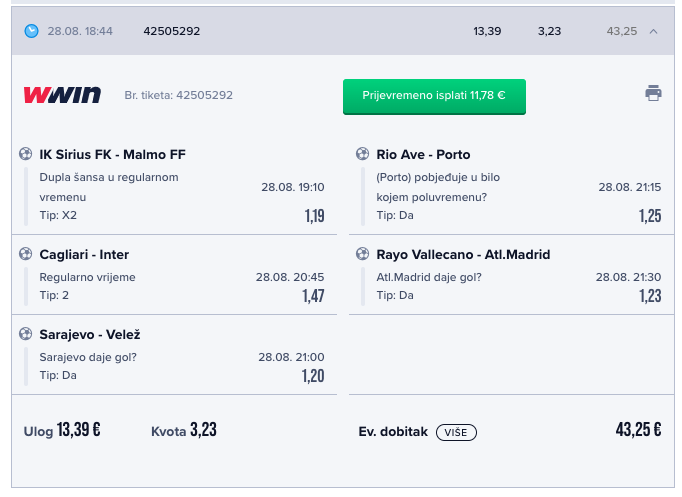682x497 pixels.
Task: Click soccer ball icon beside Rio Ave - Porto
Action: (x=362, y=154)
